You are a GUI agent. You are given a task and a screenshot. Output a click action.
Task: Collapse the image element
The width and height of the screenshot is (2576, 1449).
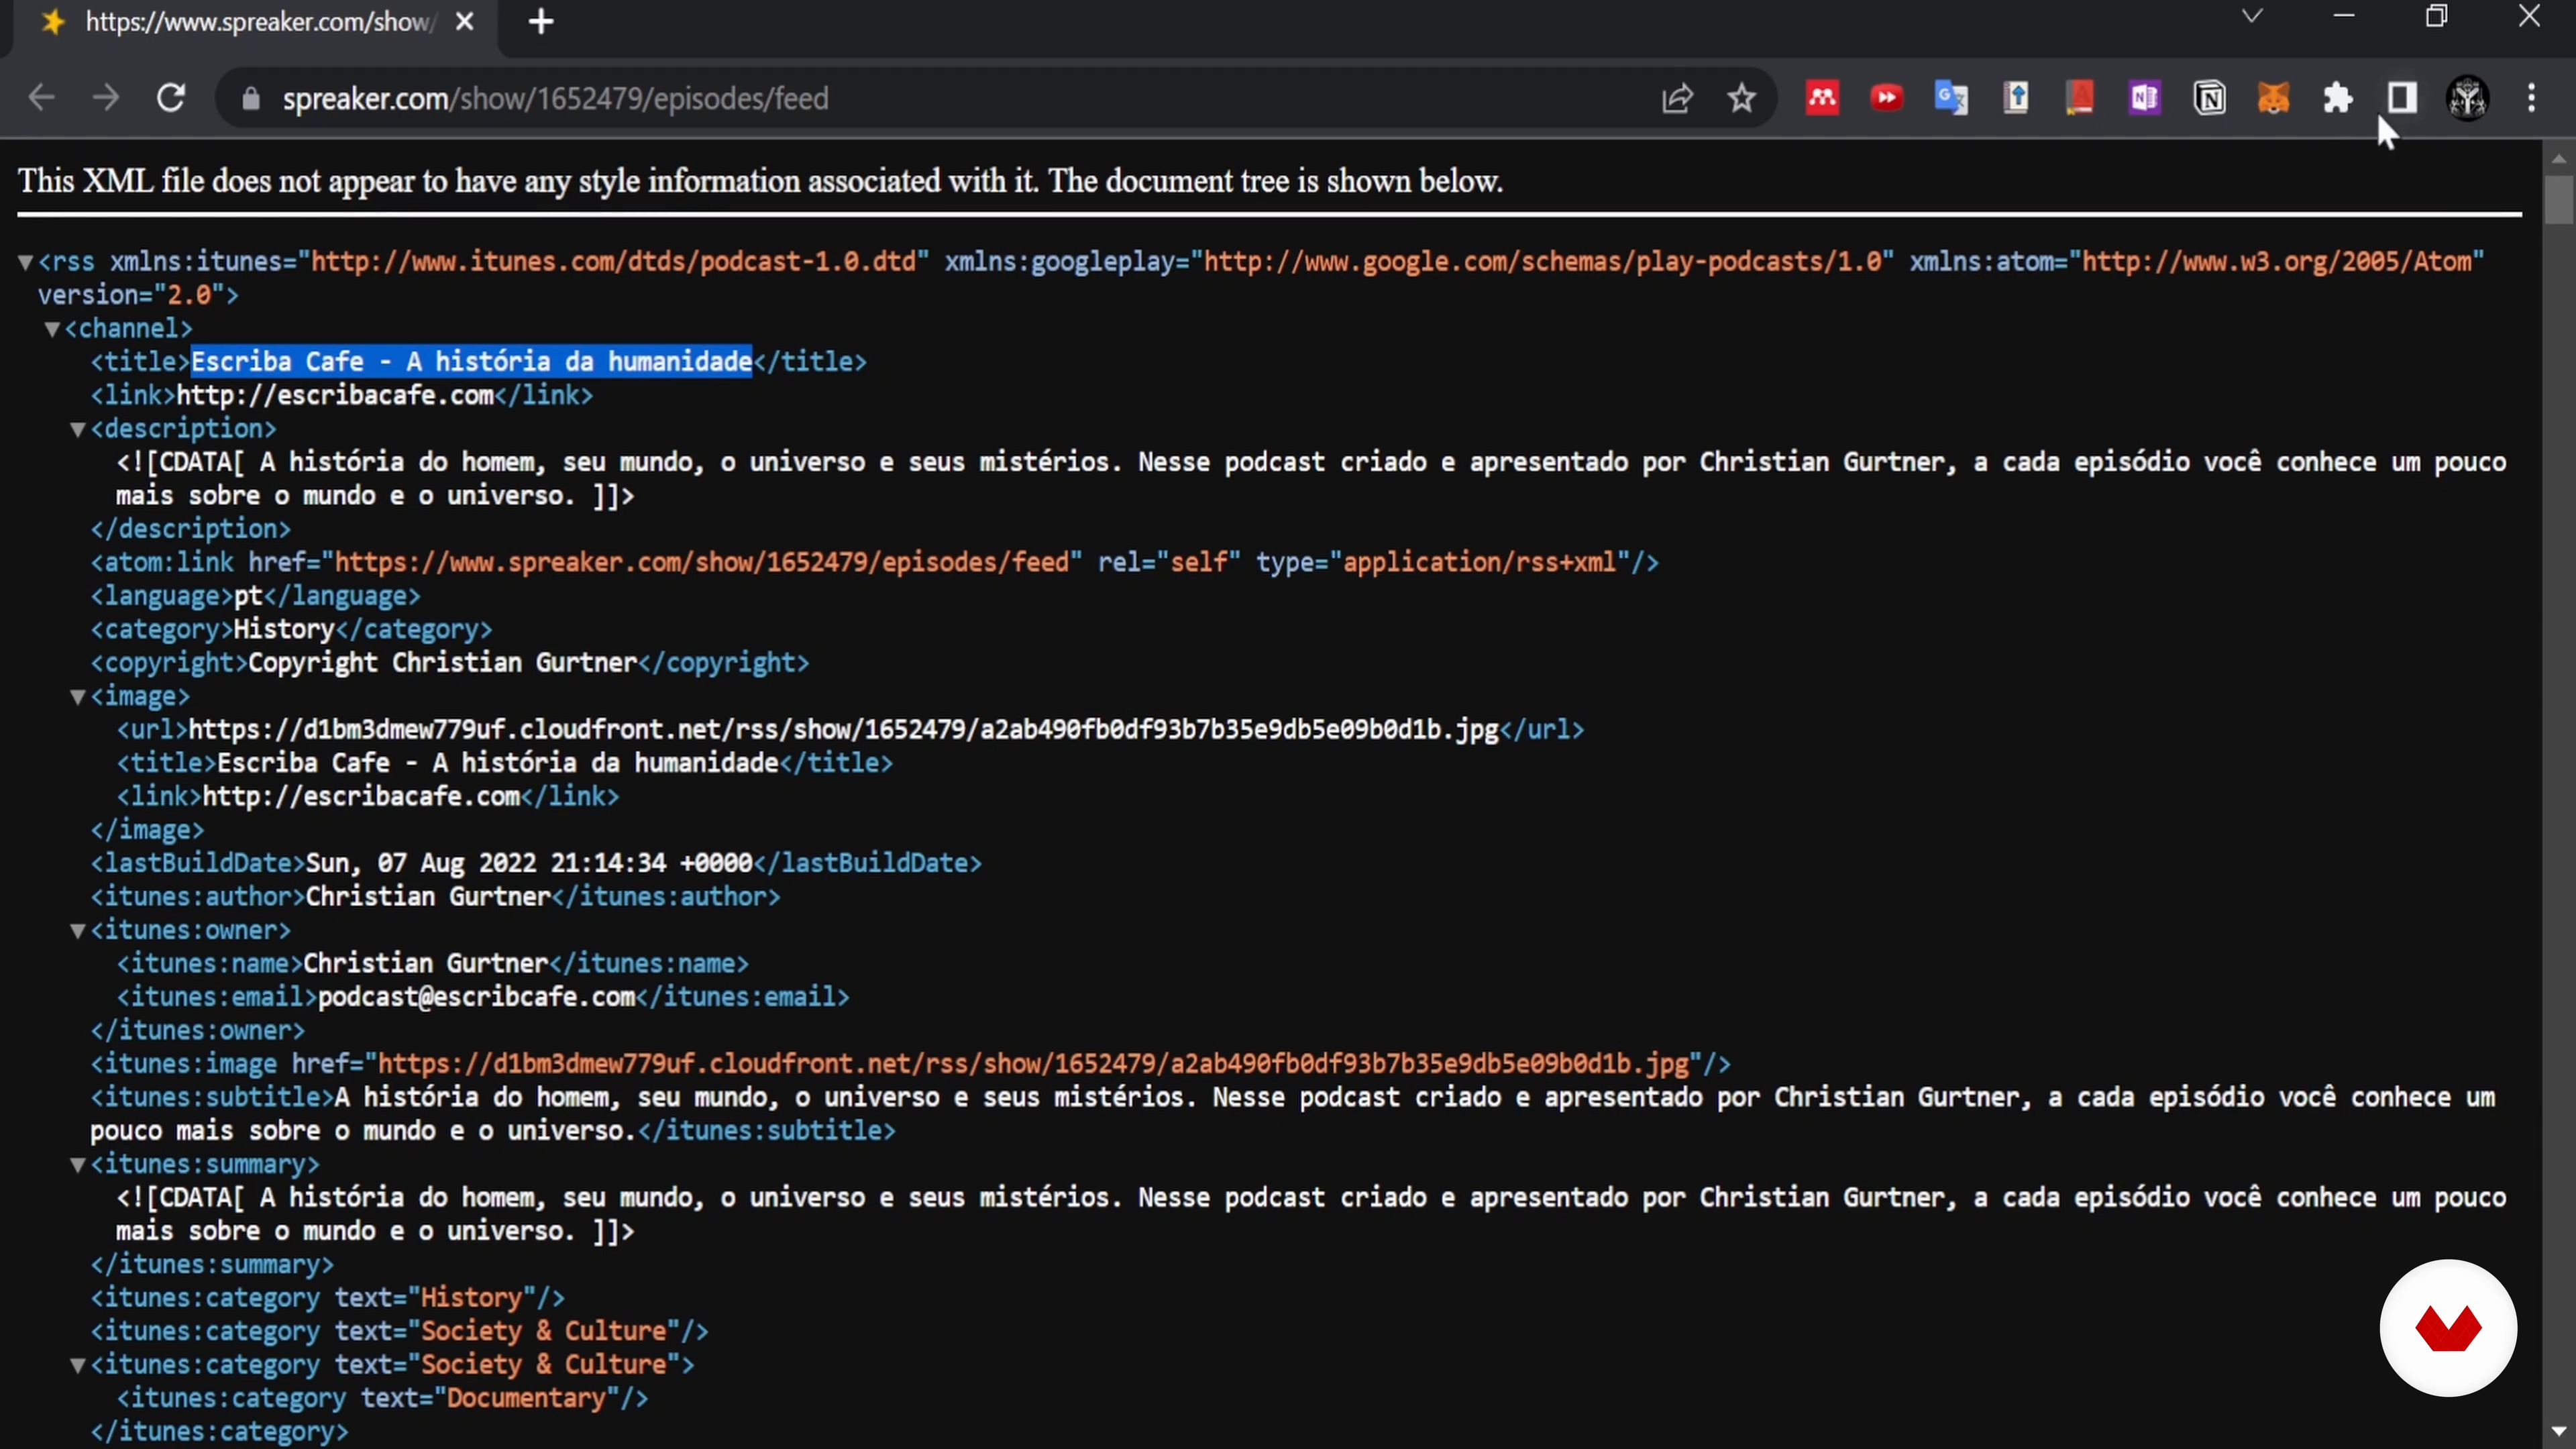(x=78, y=697)
